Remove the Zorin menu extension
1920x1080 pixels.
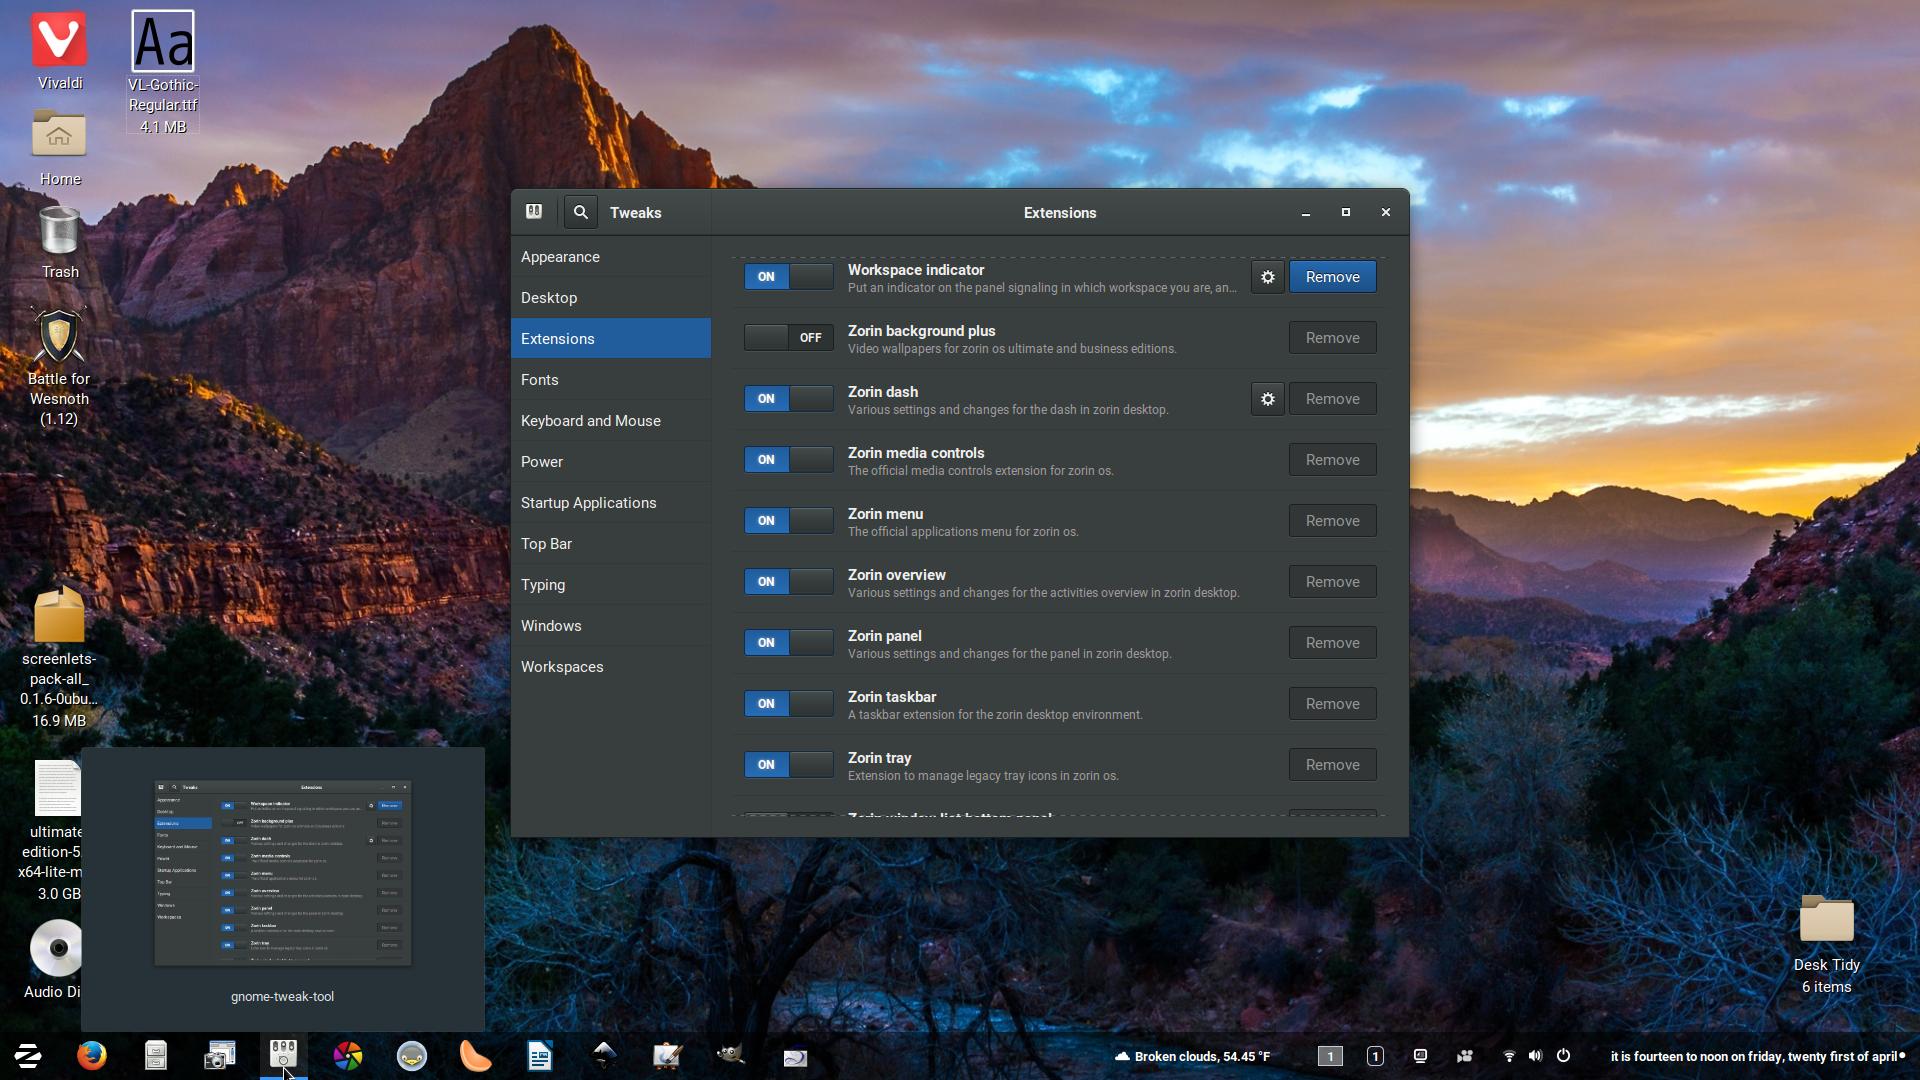click(x=1331, y=520)
